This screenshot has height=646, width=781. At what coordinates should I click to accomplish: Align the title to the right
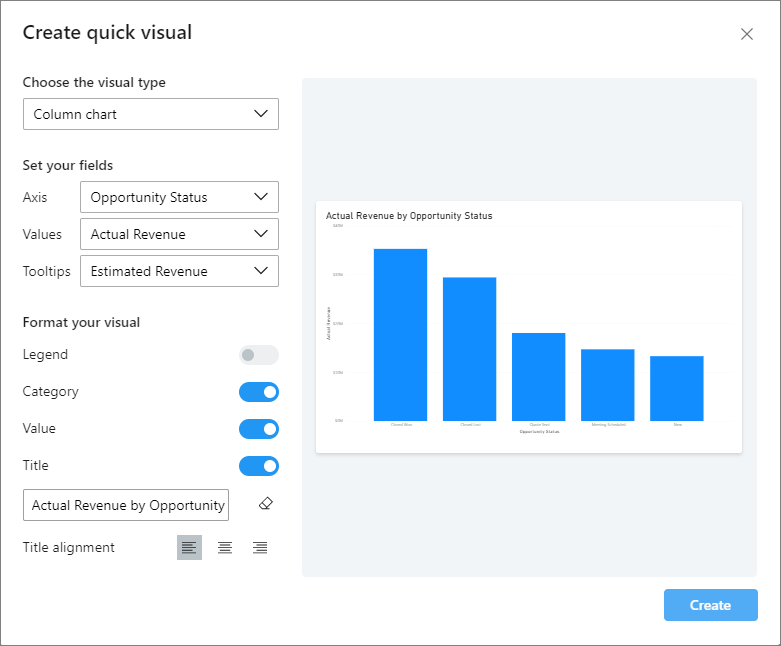click(260, 547)
